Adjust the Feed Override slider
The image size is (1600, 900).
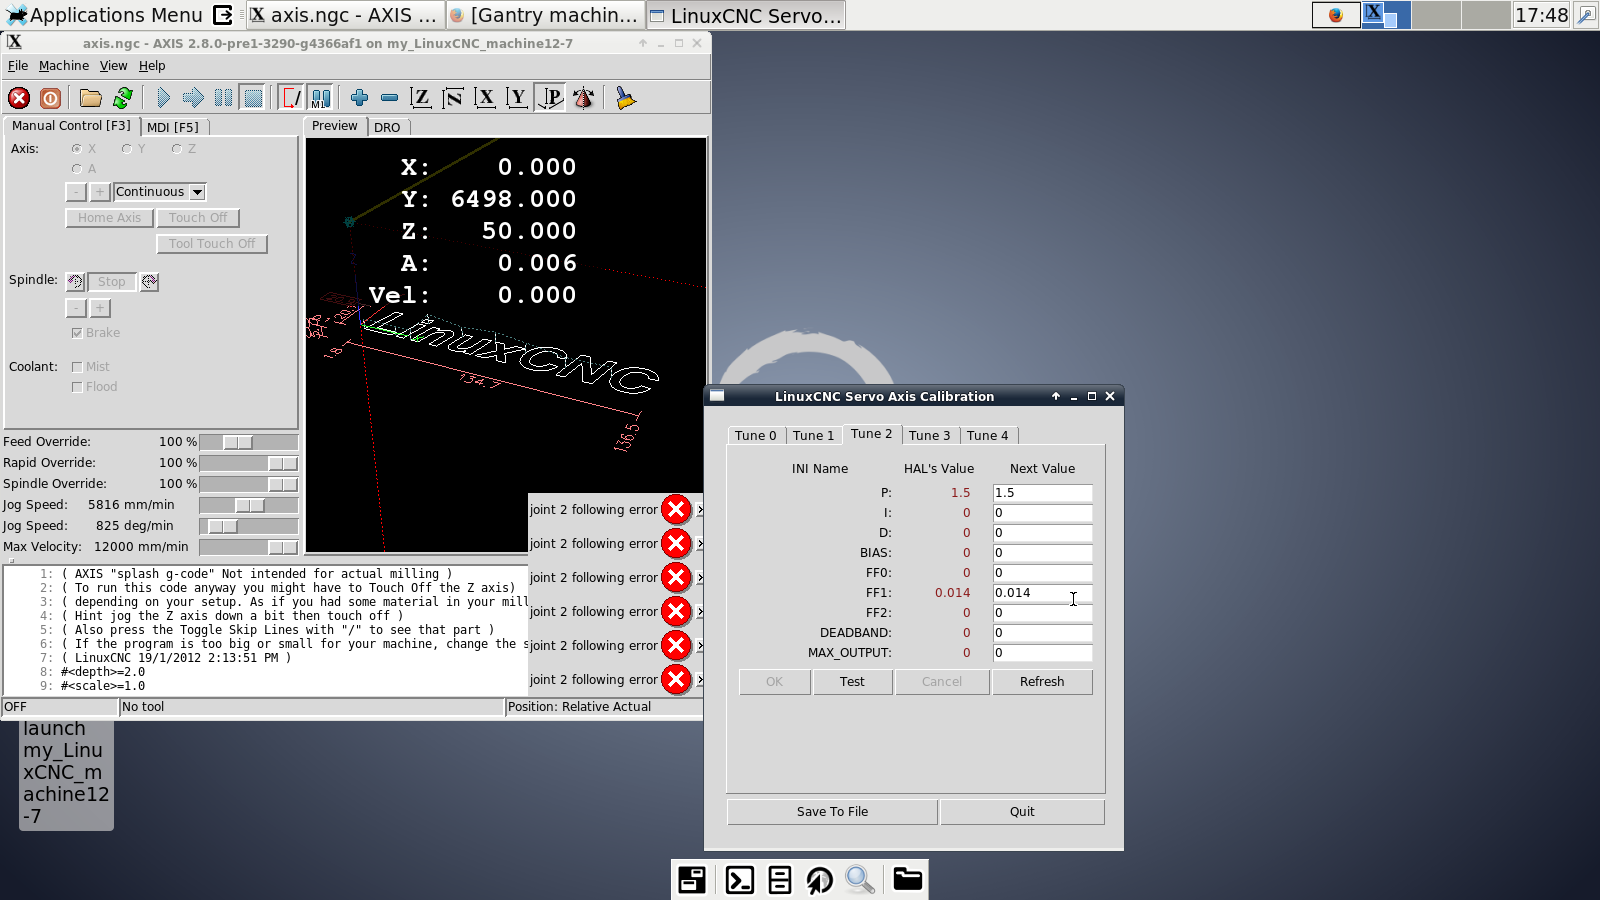click(238, 442)
